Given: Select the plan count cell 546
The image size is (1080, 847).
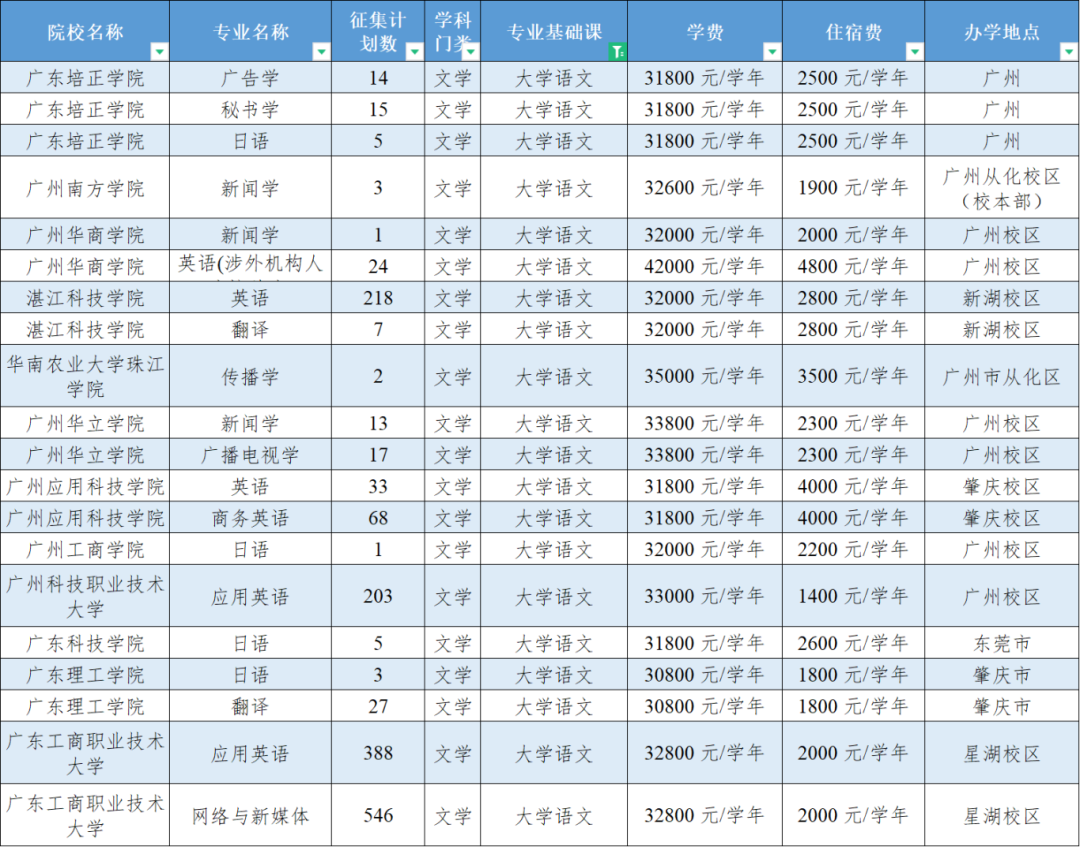Looking at the screenshot, I should (378, 815).
